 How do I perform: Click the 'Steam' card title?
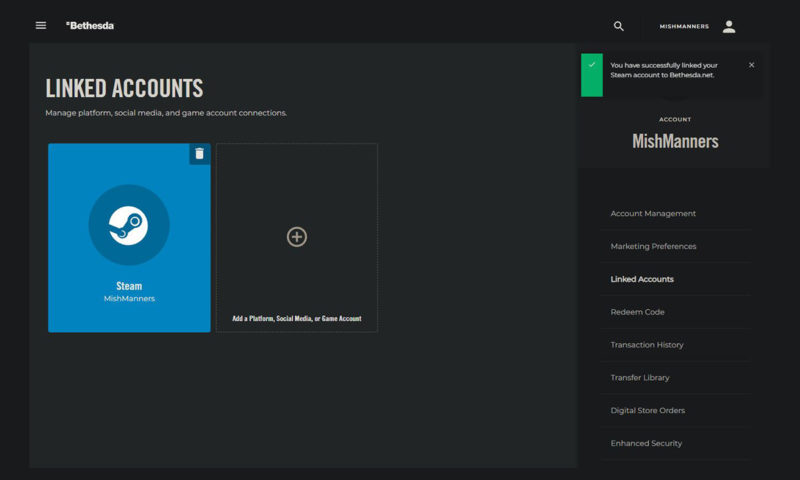pyautogui.click(x=129, y=286)
